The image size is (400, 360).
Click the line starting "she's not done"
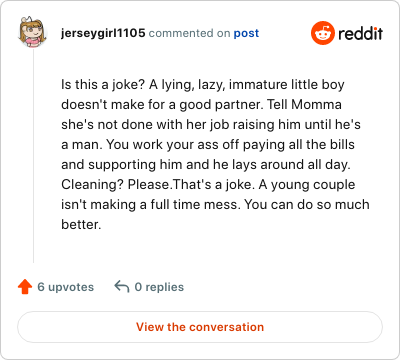click(x=211, y=125)
